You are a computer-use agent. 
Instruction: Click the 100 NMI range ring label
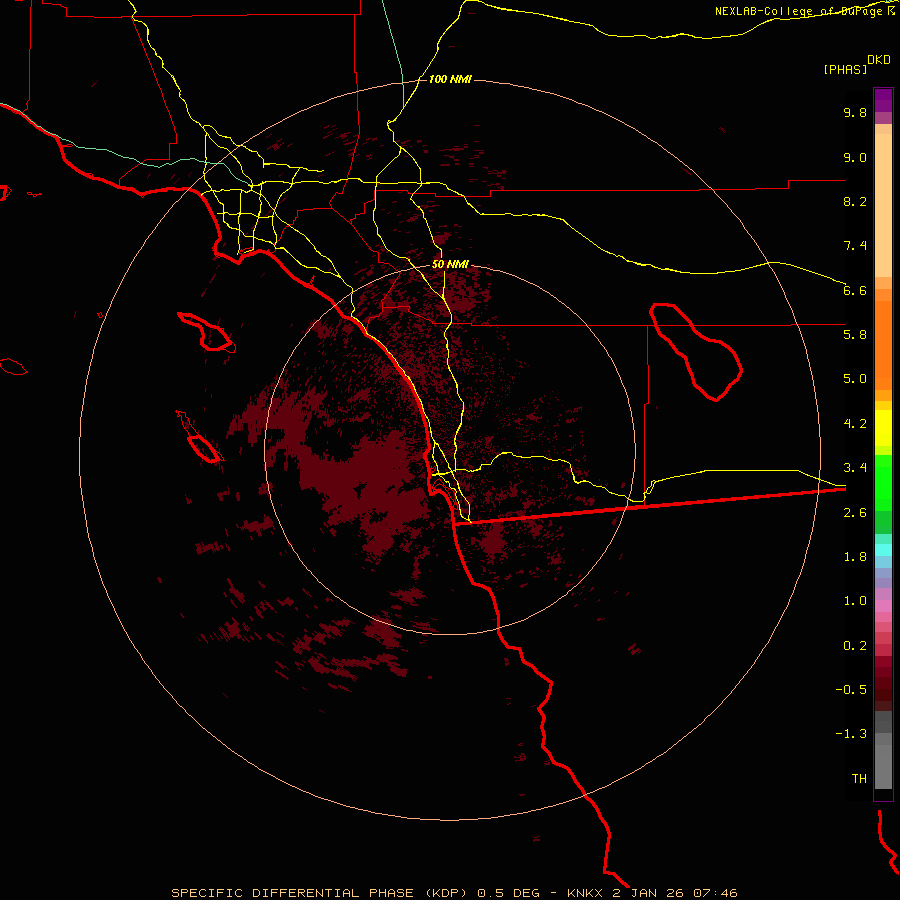450,79
